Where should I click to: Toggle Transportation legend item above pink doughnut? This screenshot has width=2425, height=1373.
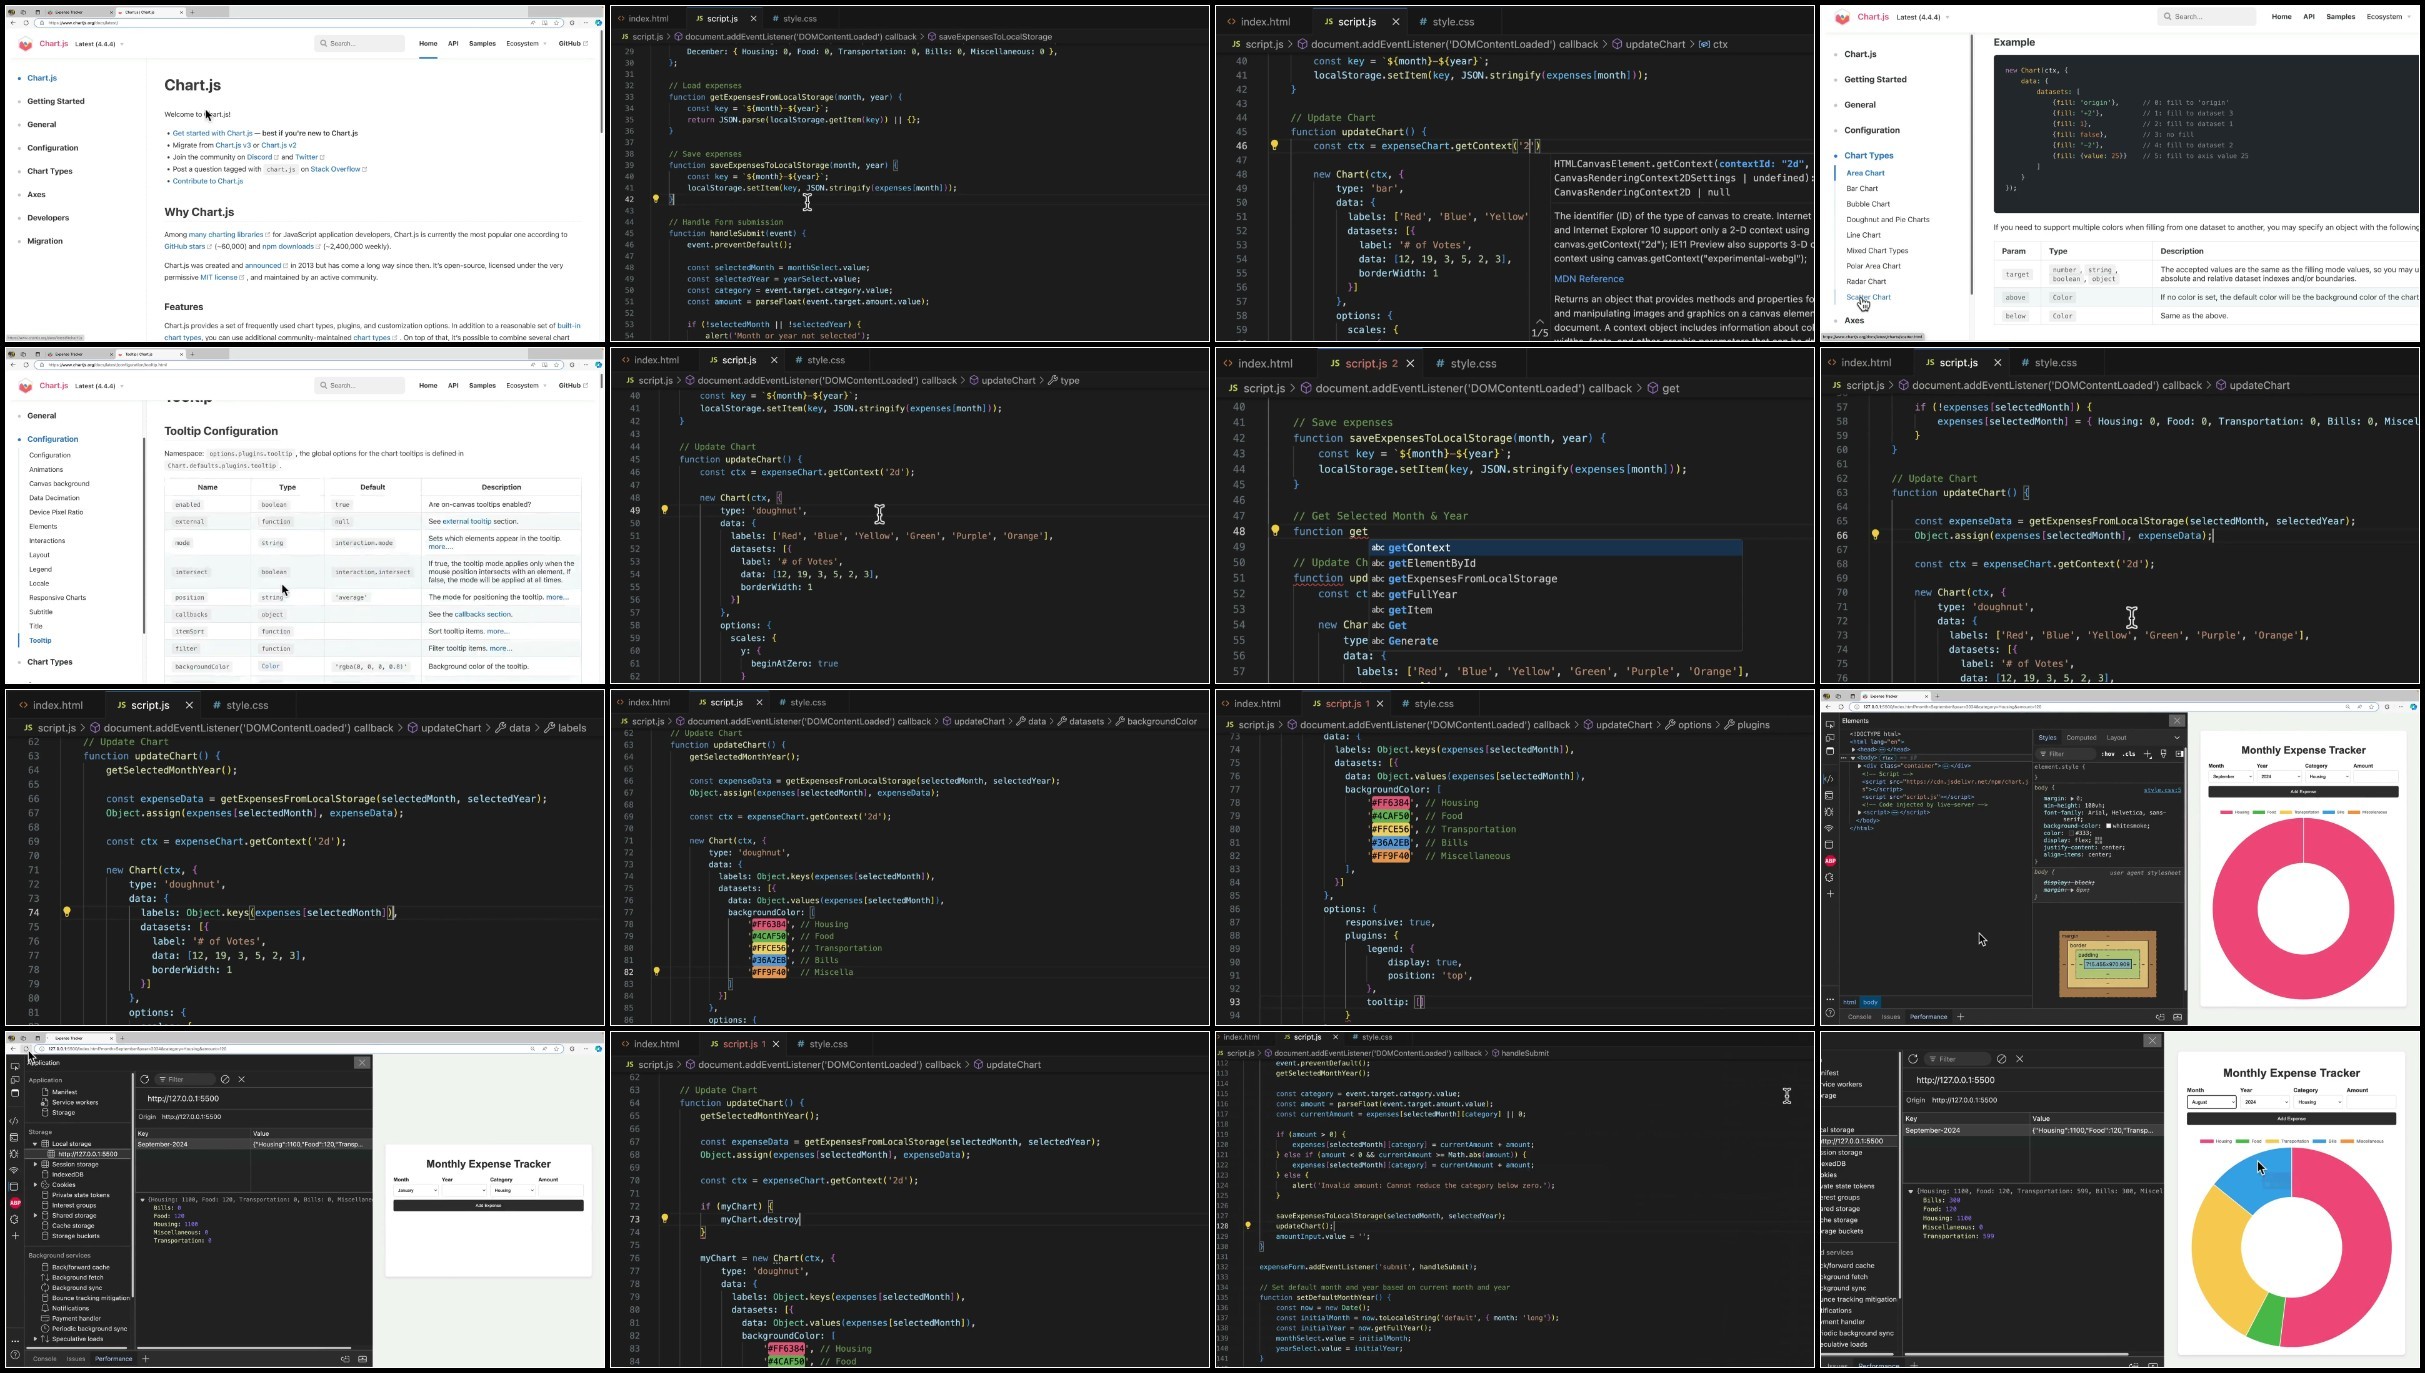pyautogui.click(x=2299, y=812)
